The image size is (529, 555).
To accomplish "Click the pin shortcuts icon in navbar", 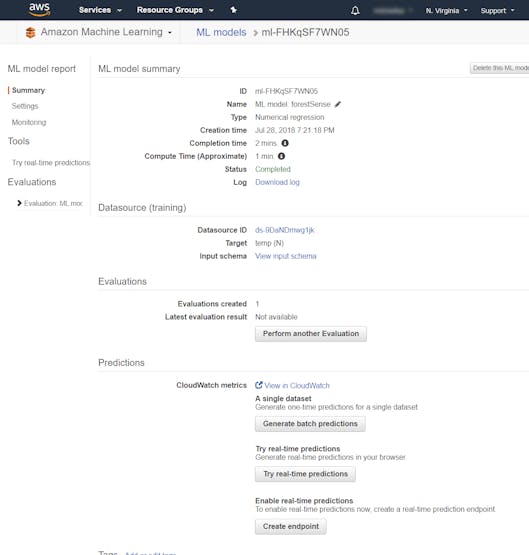I will pos(234,10).
